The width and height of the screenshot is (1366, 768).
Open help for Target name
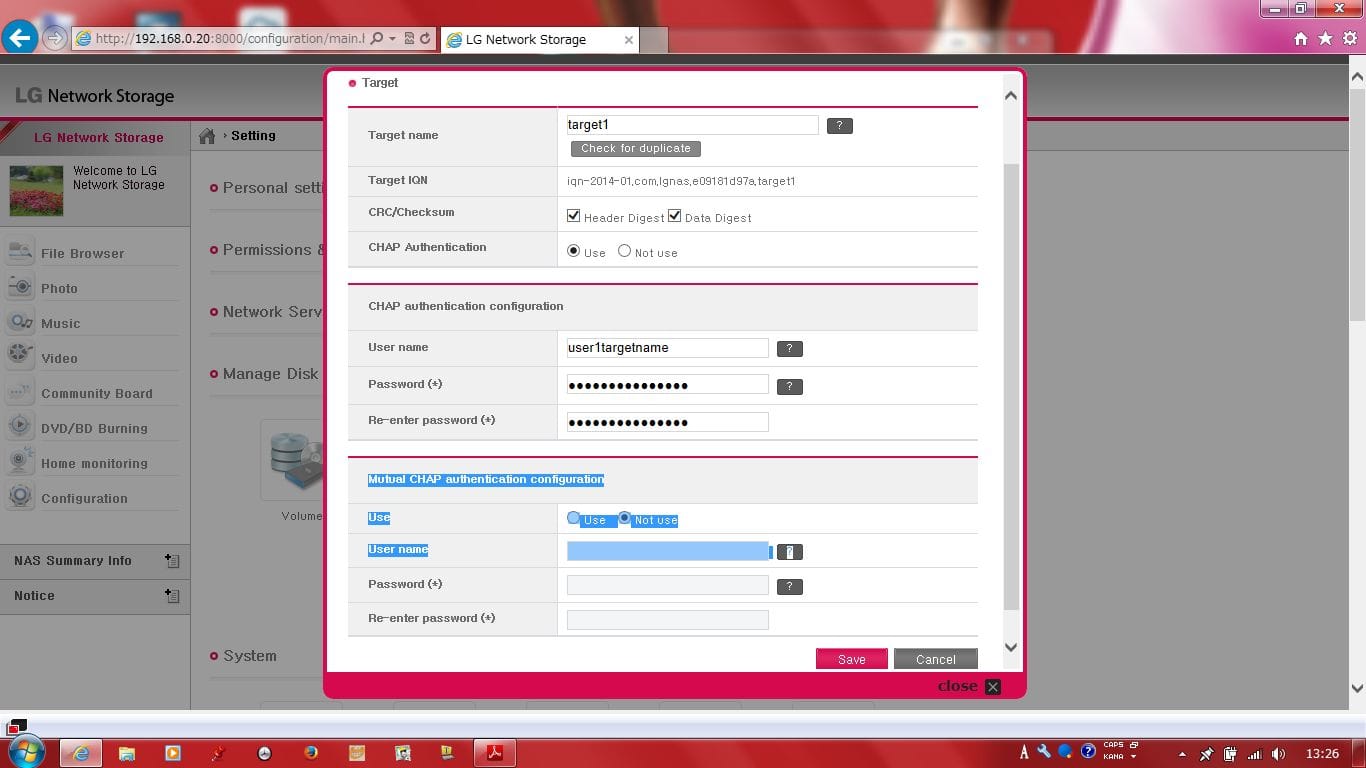(840, 126)
